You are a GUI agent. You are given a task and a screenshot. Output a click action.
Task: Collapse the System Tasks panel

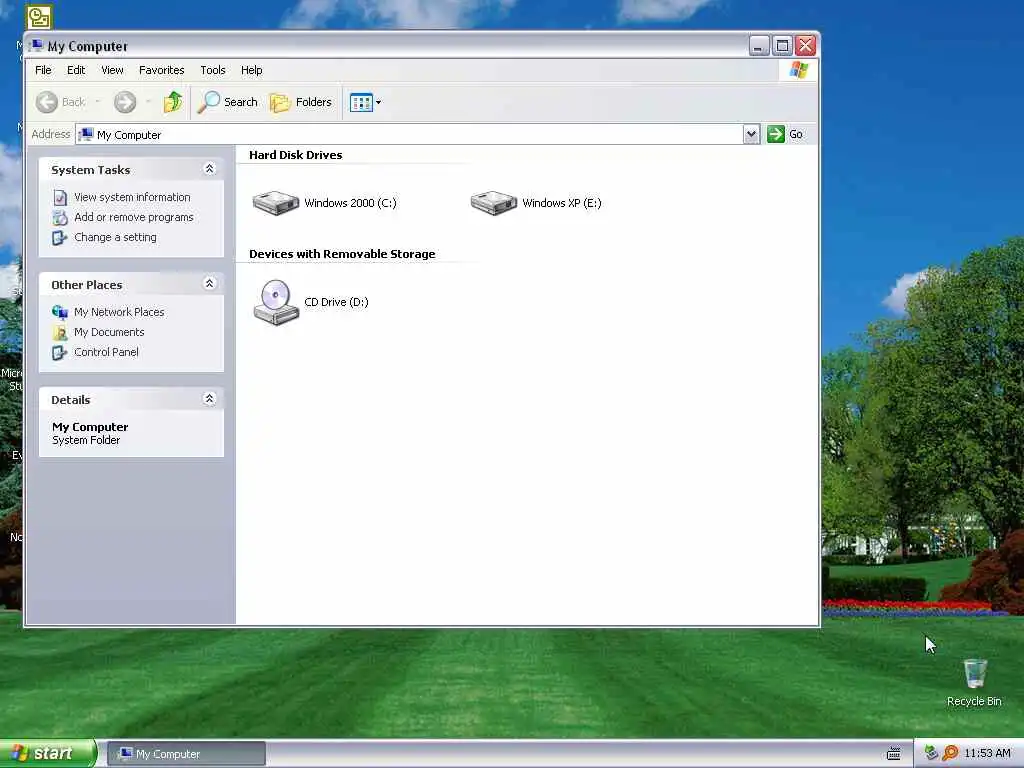coord(210,169)
